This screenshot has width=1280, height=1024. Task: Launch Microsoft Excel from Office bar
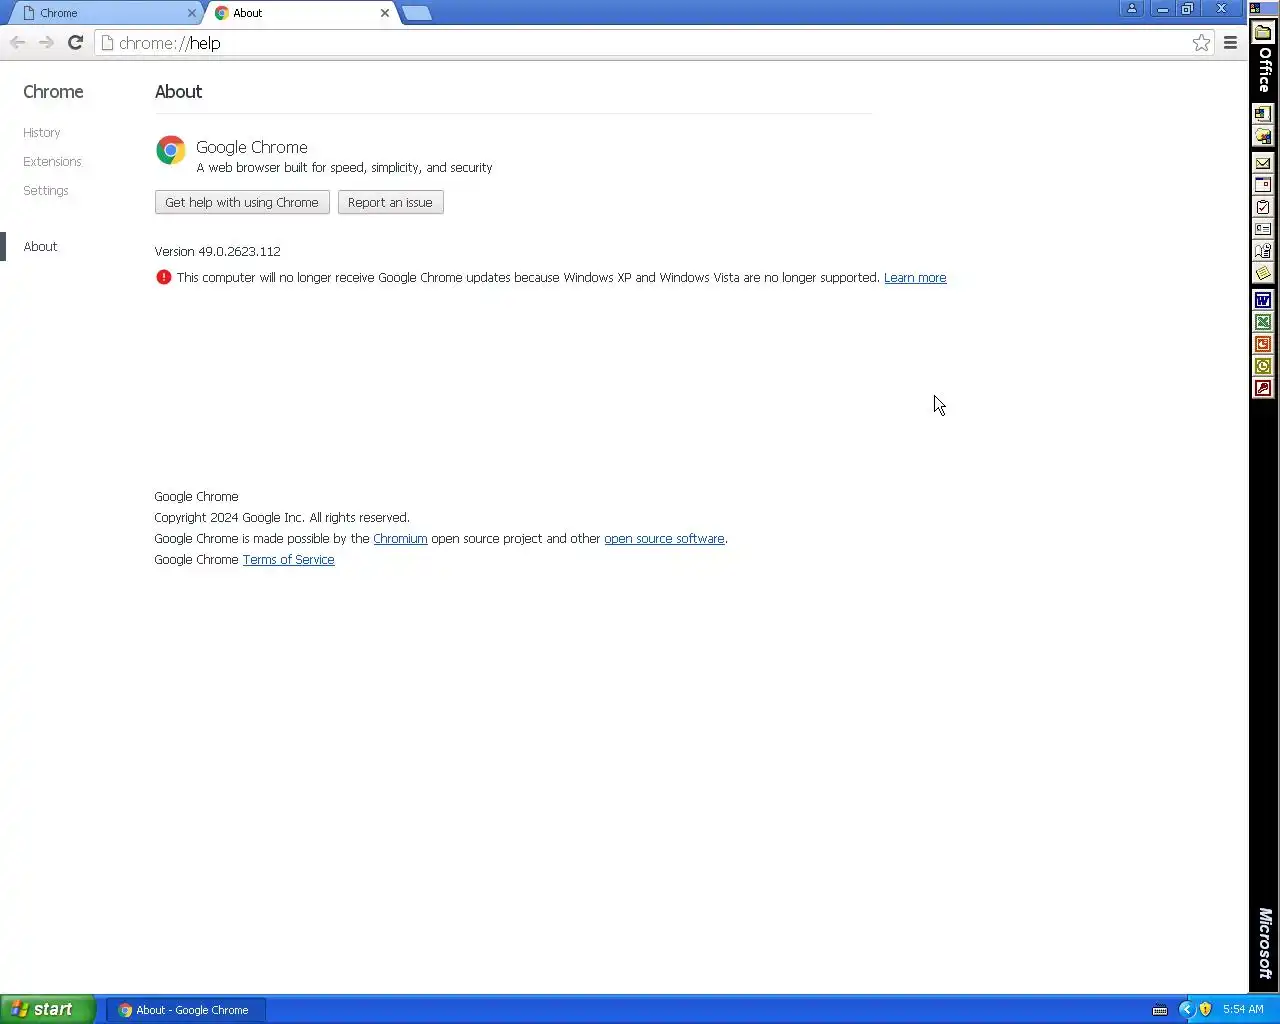click(1263, 322)
